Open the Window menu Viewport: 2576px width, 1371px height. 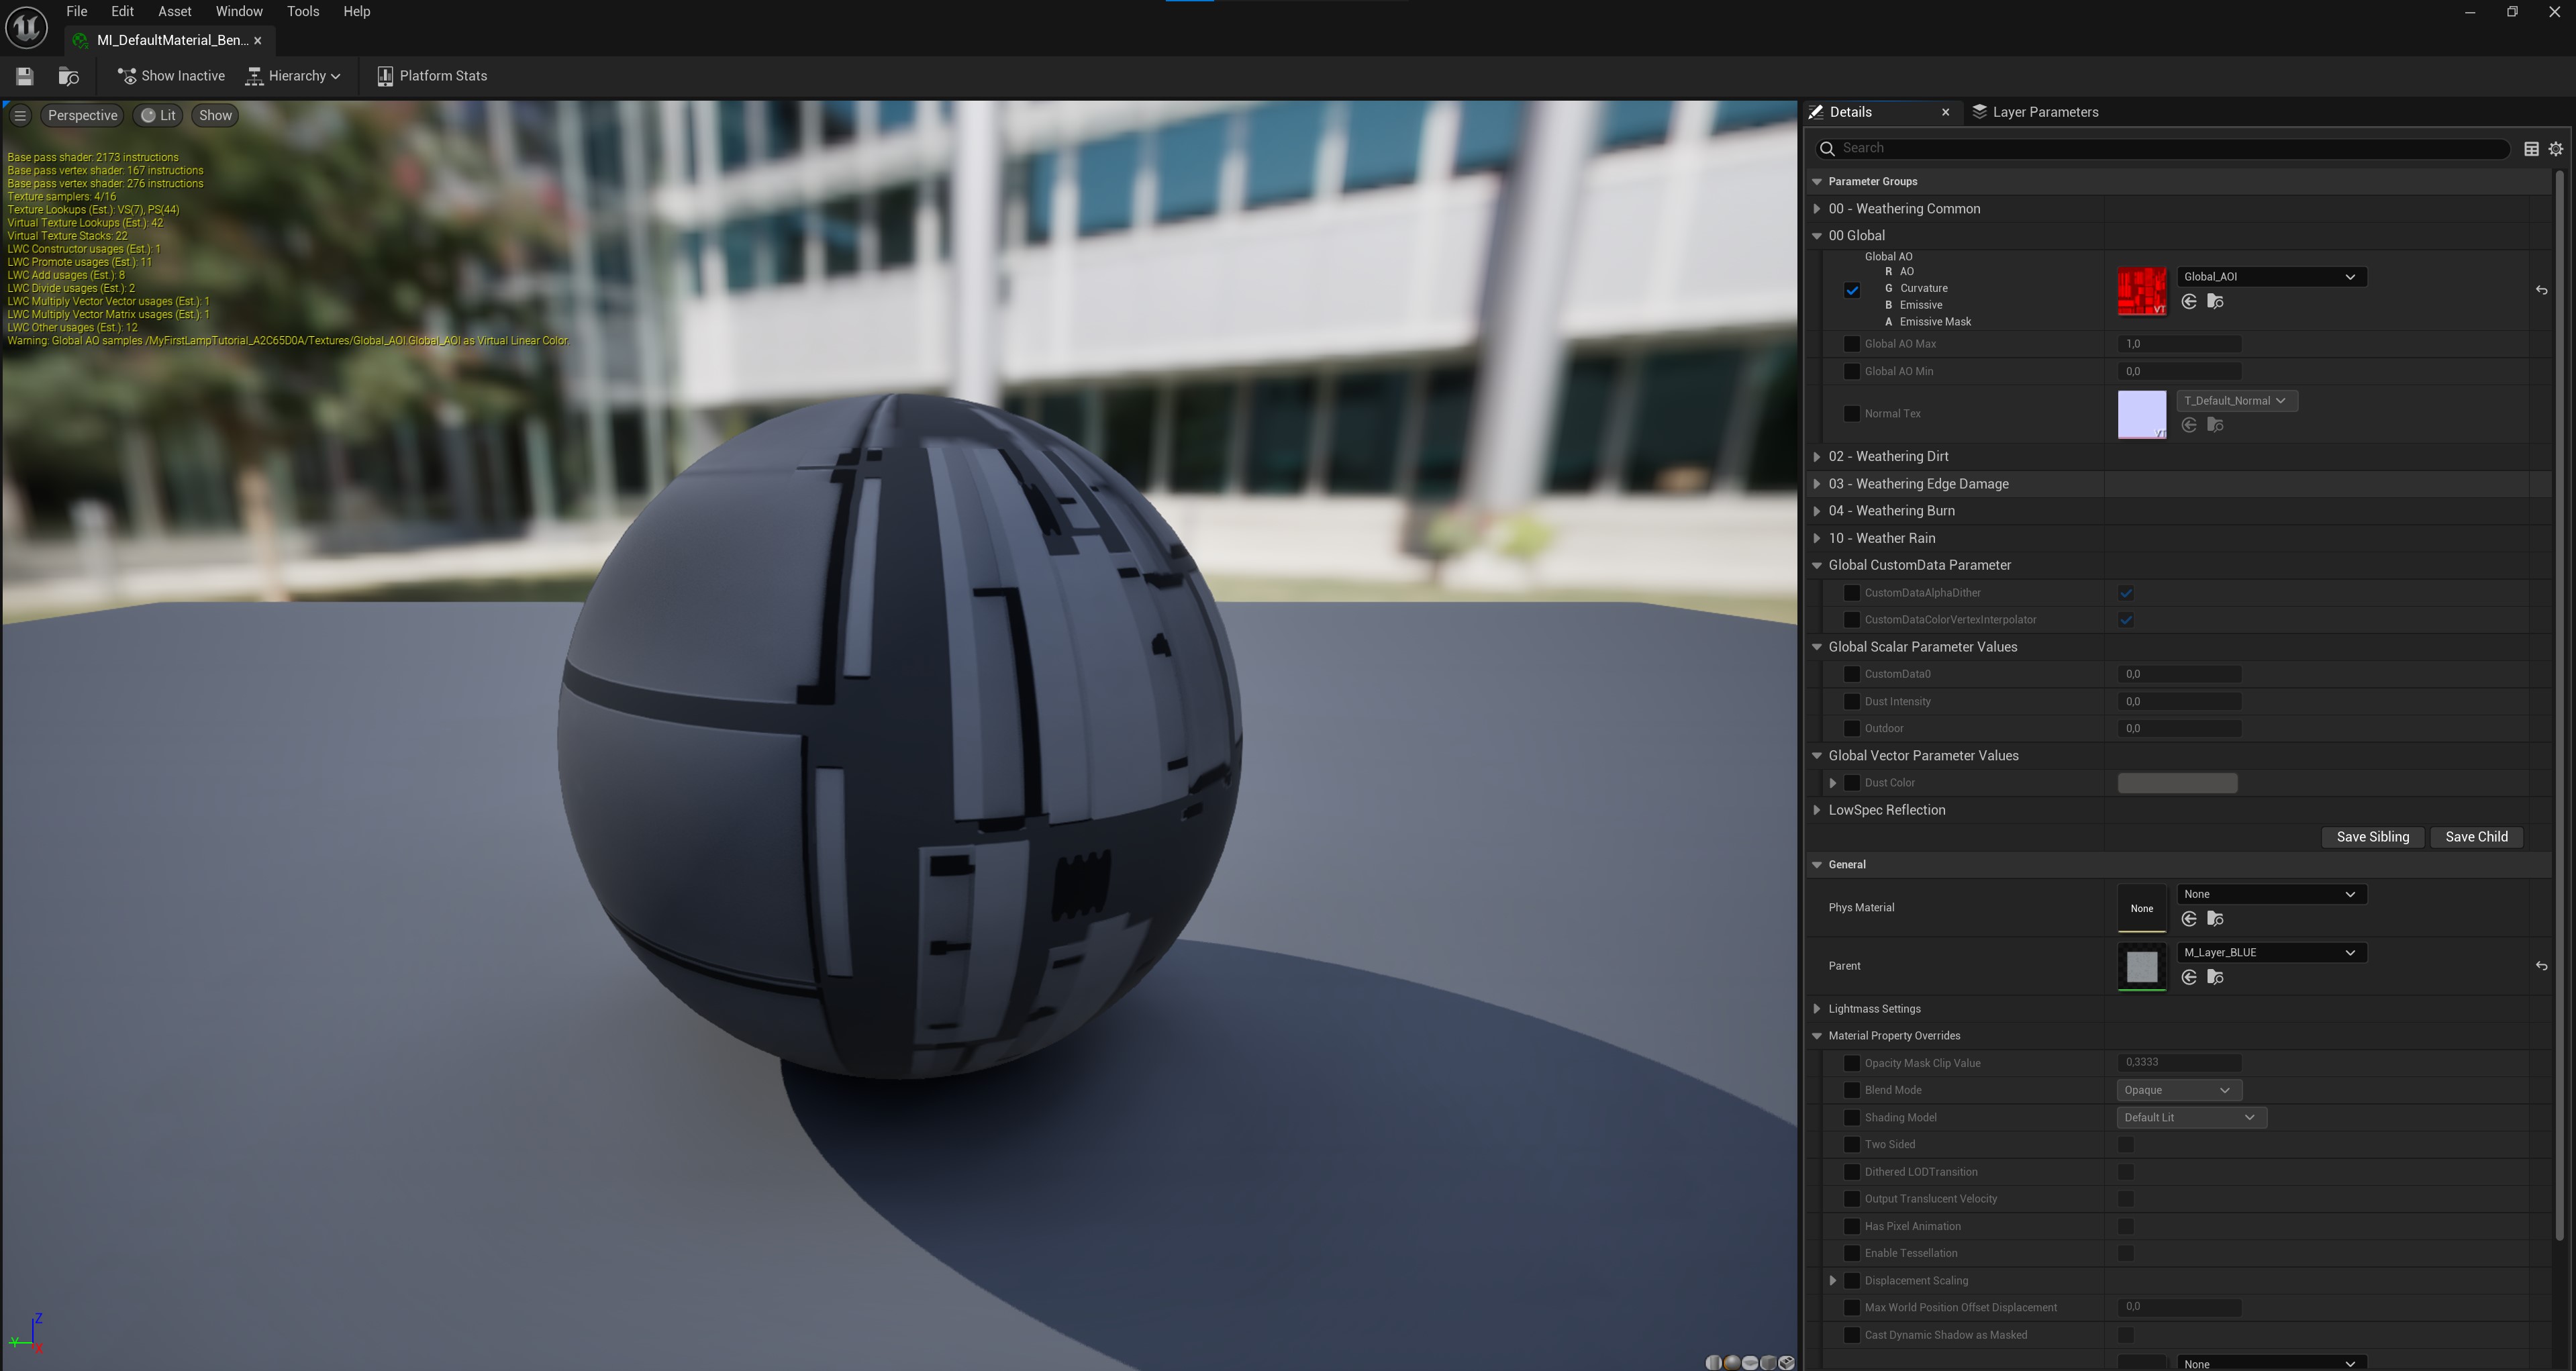(x=239, y=12)
